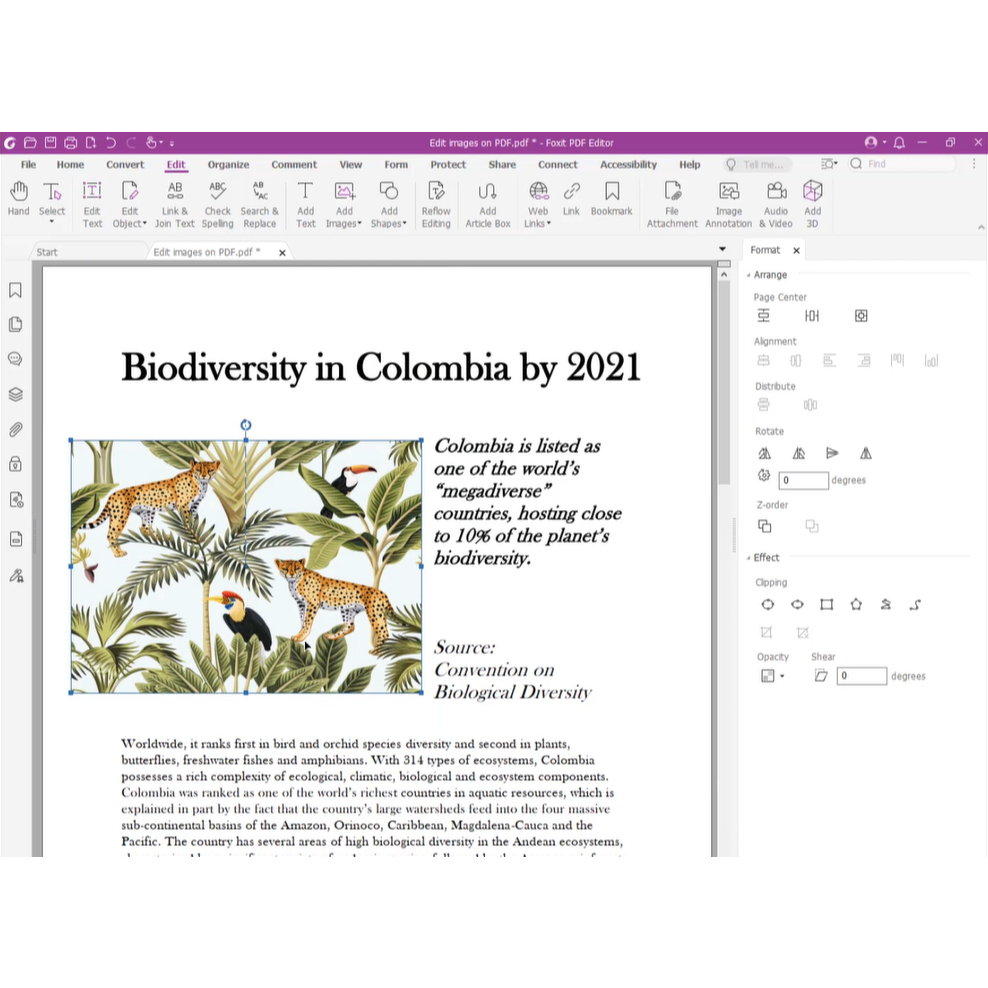The image size is (988, 988).
Task: Choose the Add Text tool
Action: point(306,204)
